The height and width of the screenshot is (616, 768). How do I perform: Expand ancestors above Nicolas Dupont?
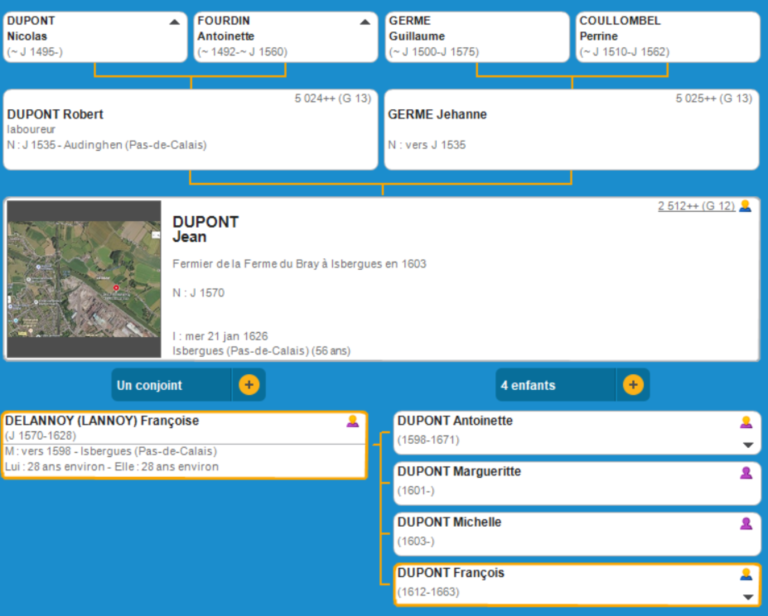pos(175,21)
